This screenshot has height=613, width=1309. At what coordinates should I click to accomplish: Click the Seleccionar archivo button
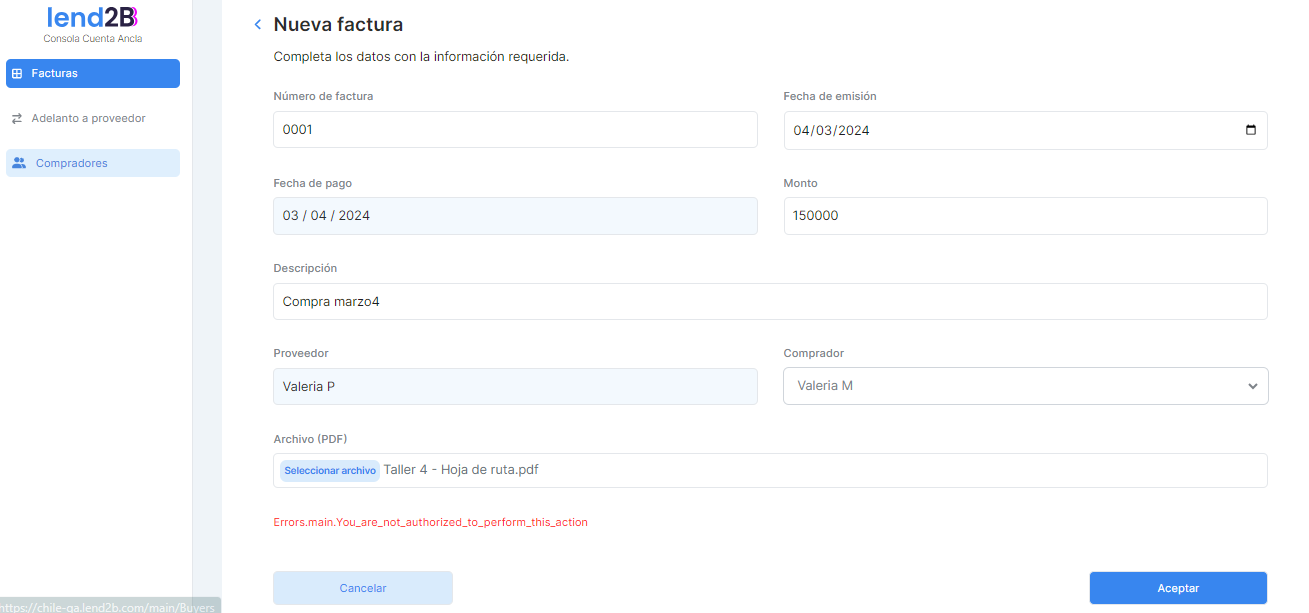click(329, 471)
